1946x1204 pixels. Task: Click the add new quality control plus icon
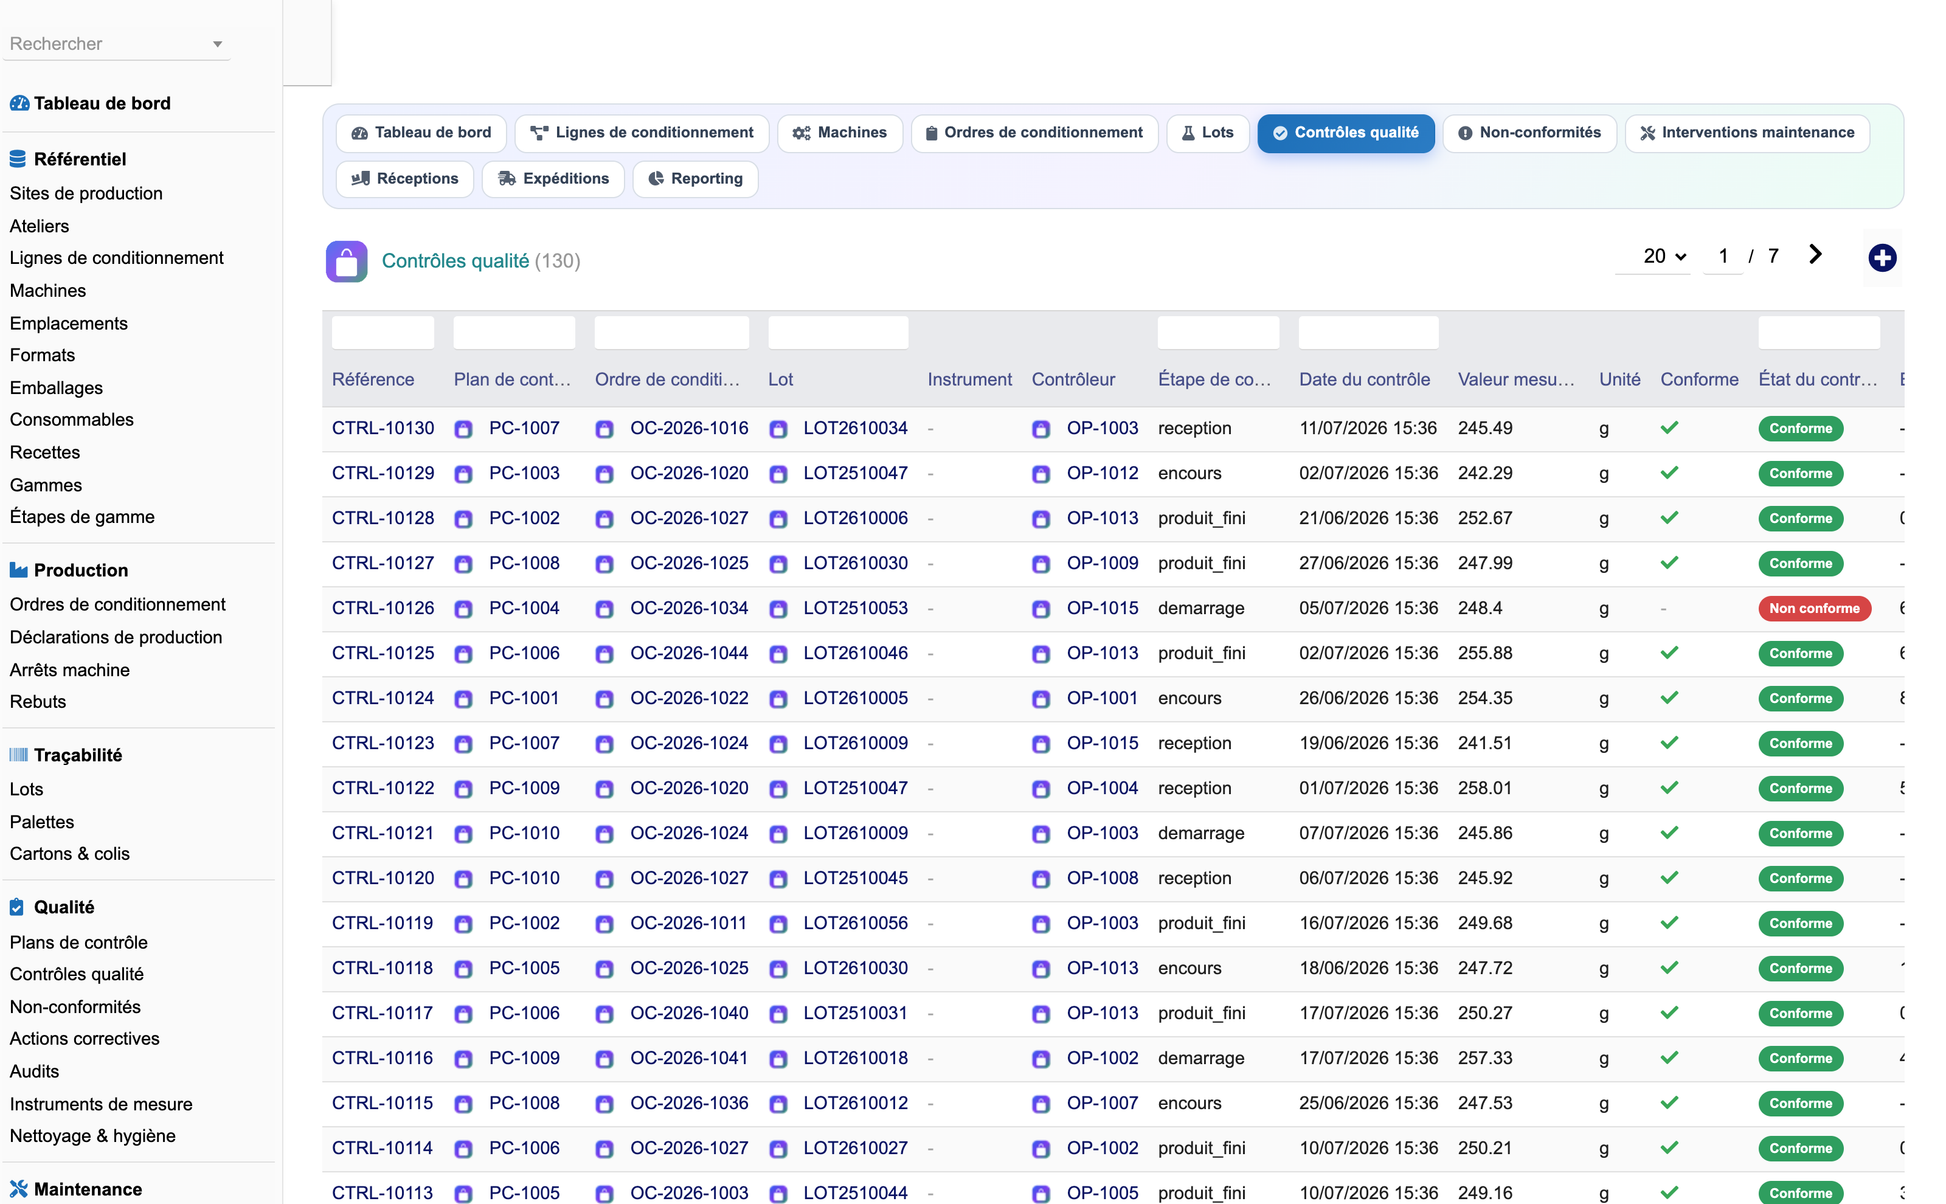[1882, 258]
